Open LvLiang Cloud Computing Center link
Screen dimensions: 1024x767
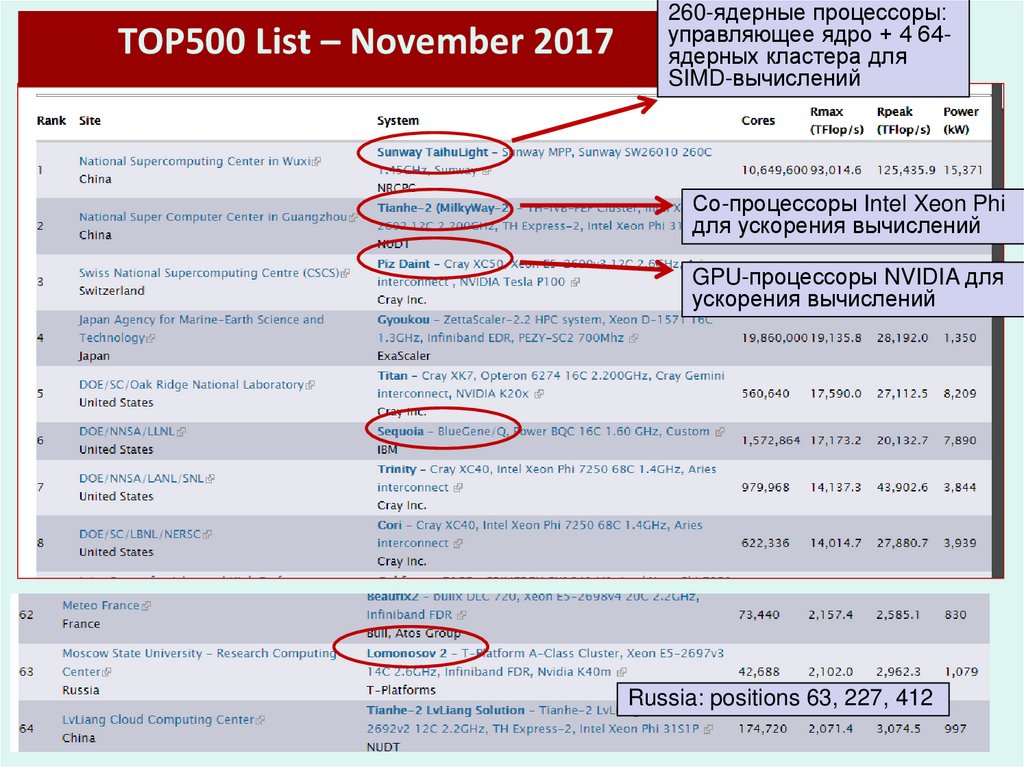[x=158, y=719]
